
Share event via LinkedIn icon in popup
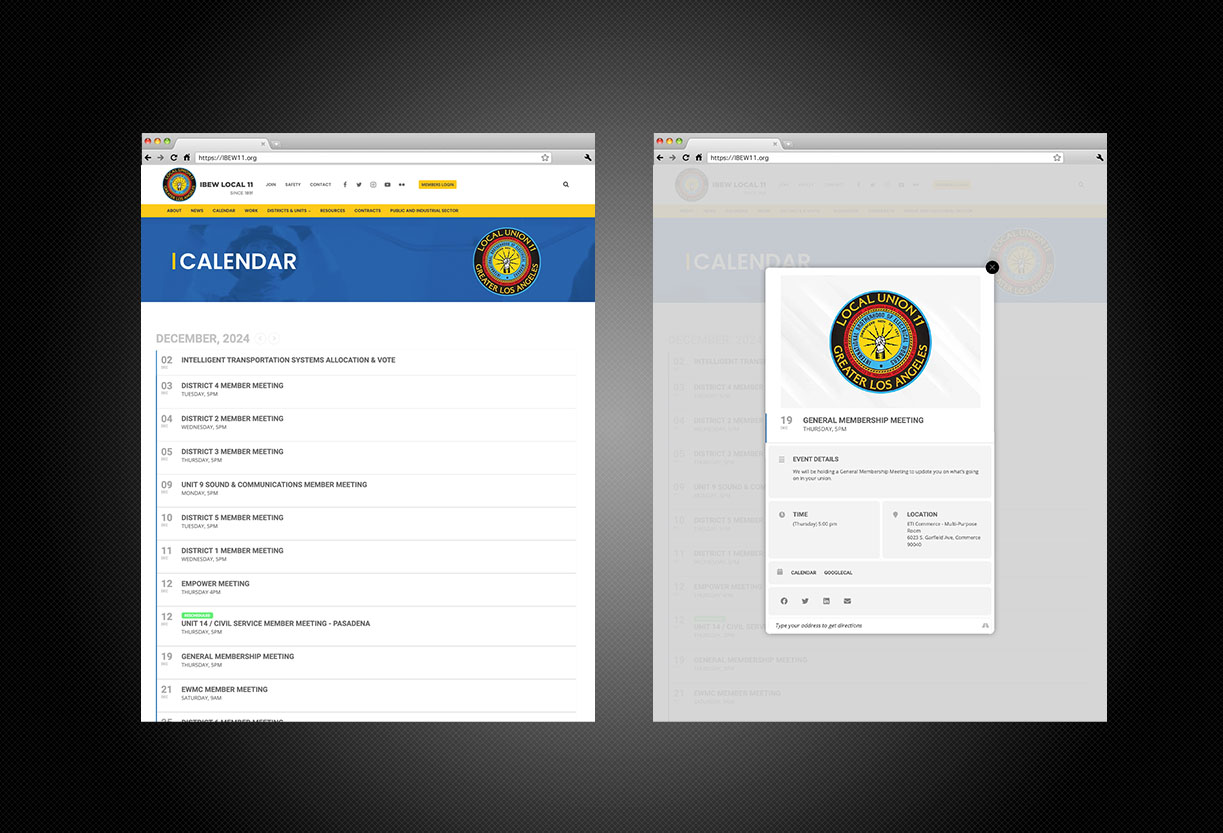click(x=826, y=601)
